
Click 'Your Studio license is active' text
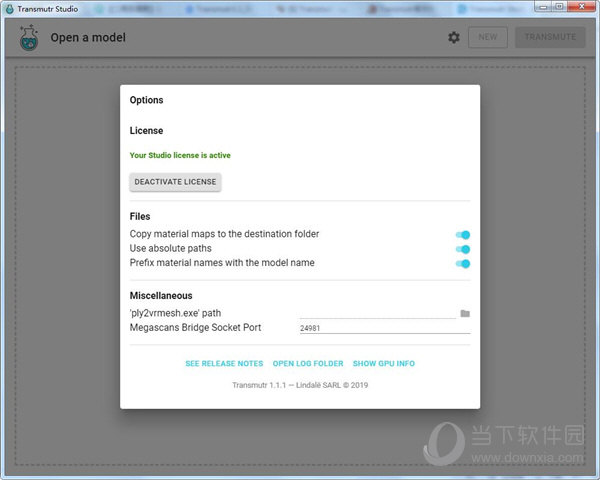(x=180, y=155)
